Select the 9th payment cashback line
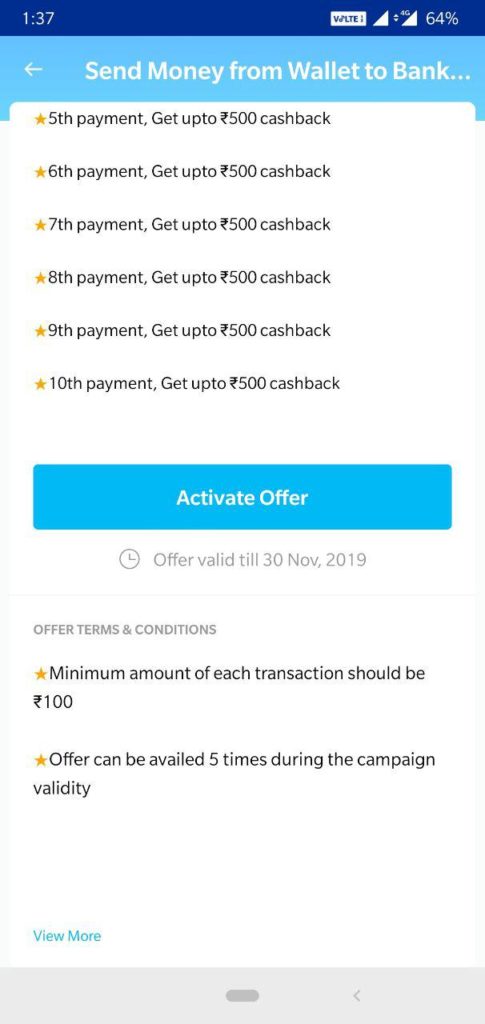 (182, 330)
